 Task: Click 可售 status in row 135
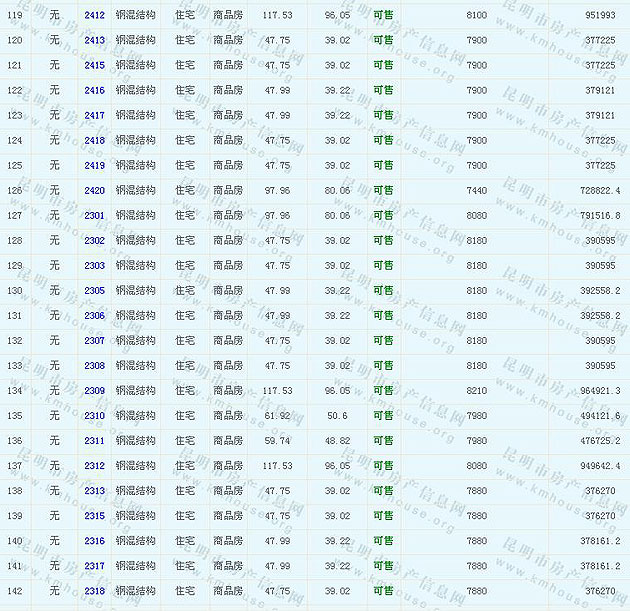click(383, 416)
